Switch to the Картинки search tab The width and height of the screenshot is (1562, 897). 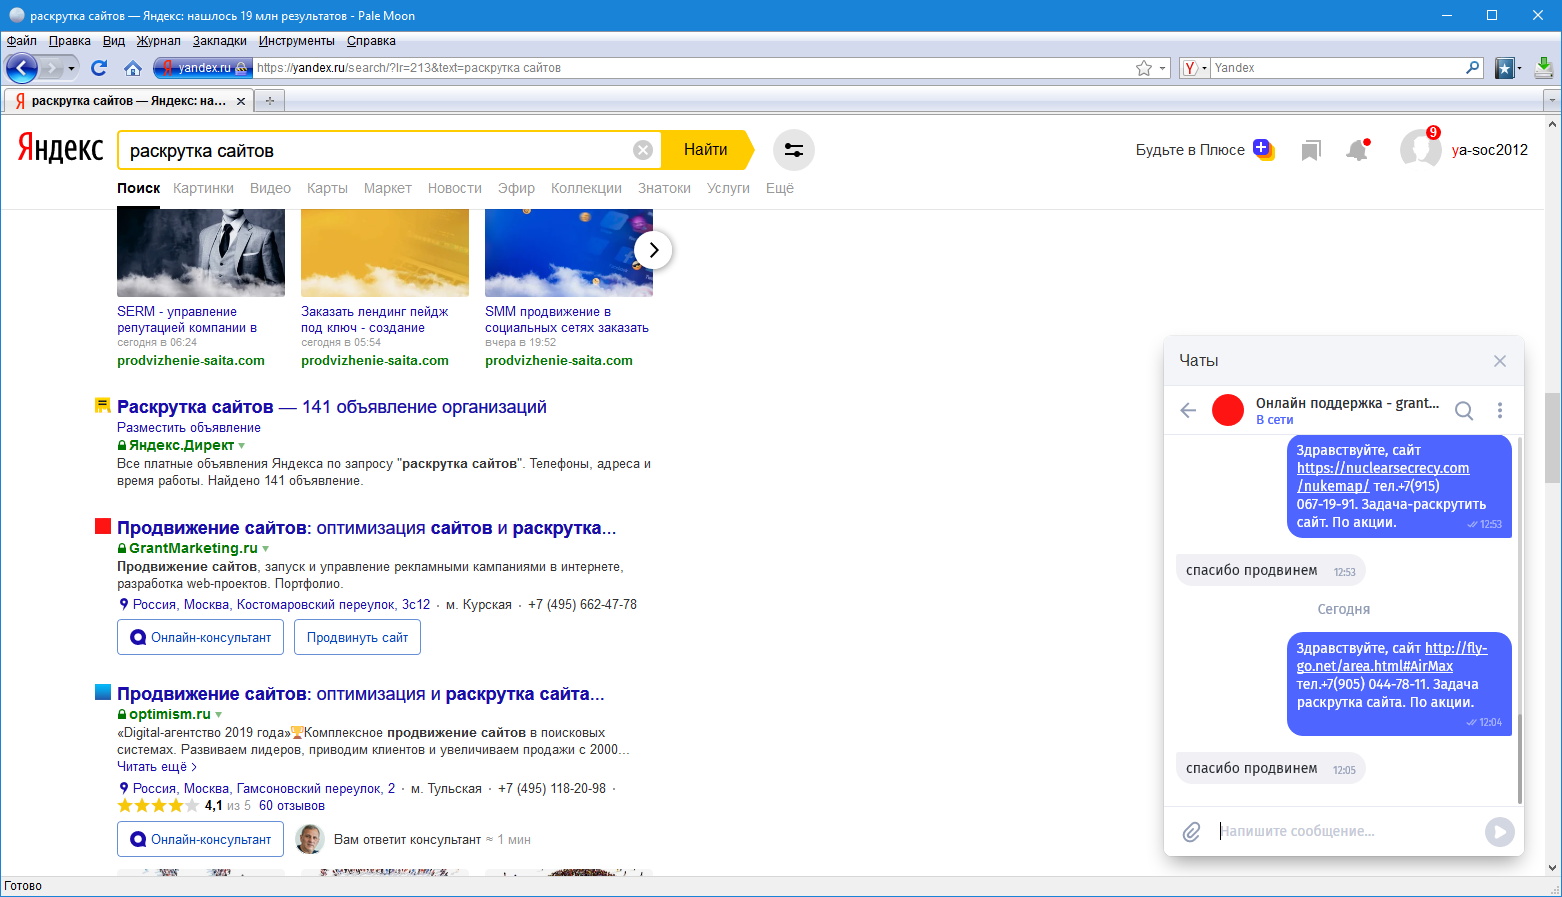click(x=203, y=188)
